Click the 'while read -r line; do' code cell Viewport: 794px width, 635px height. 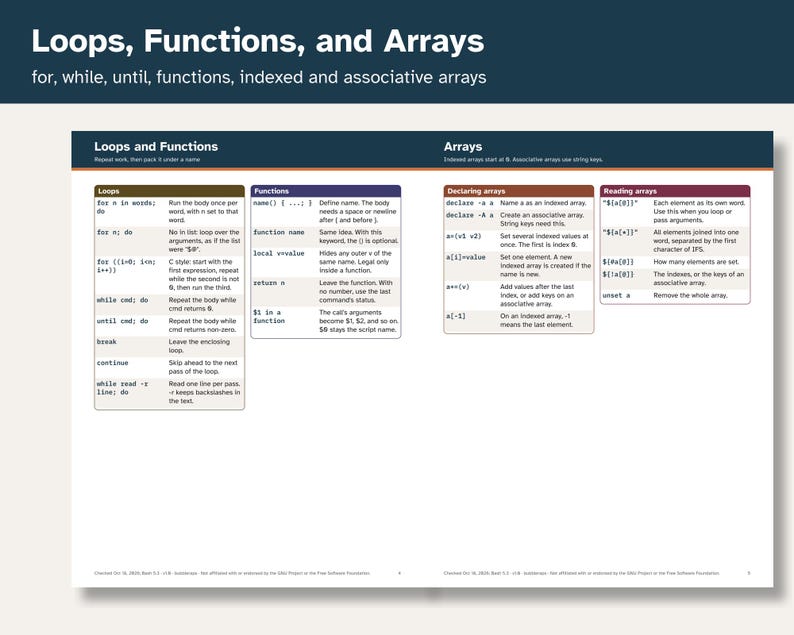click(123, 388)
